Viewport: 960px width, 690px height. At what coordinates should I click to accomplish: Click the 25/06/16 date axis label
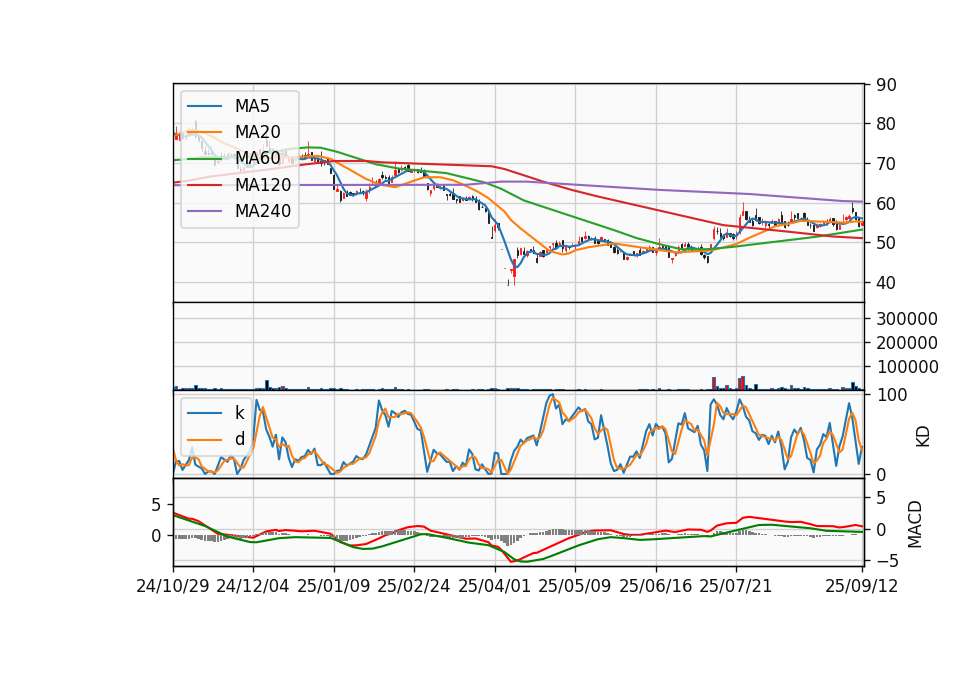point(656,586)
